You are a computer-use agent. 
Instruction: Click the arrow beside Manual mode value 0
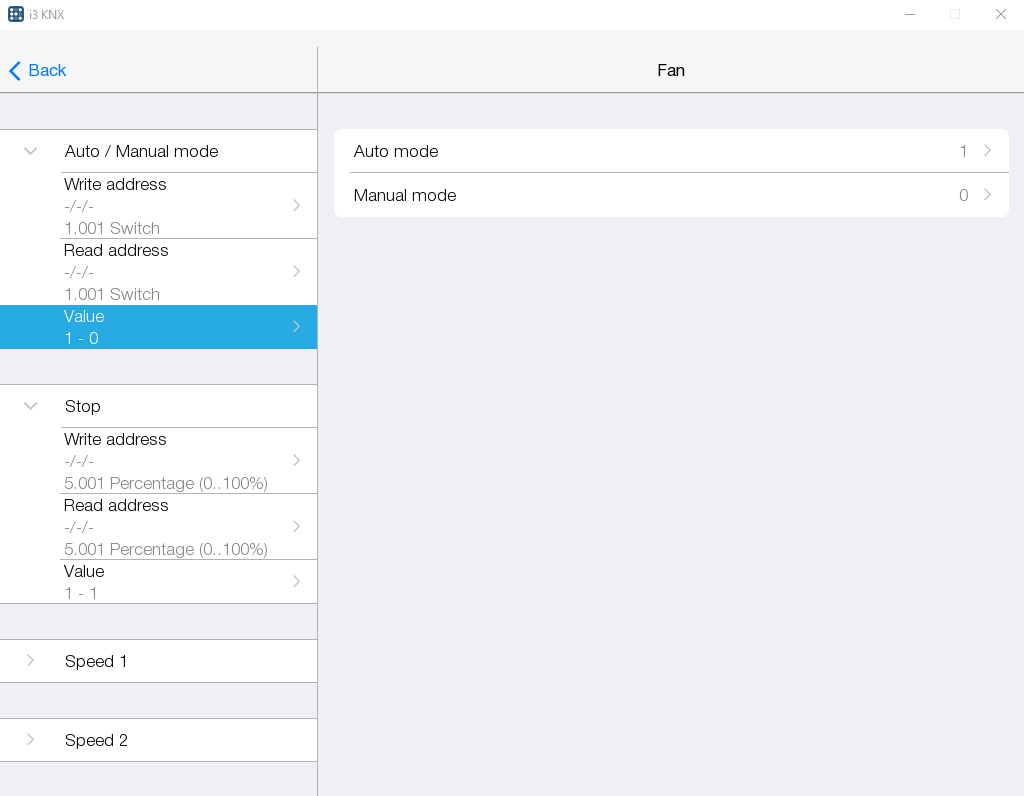tap(988, 195)
